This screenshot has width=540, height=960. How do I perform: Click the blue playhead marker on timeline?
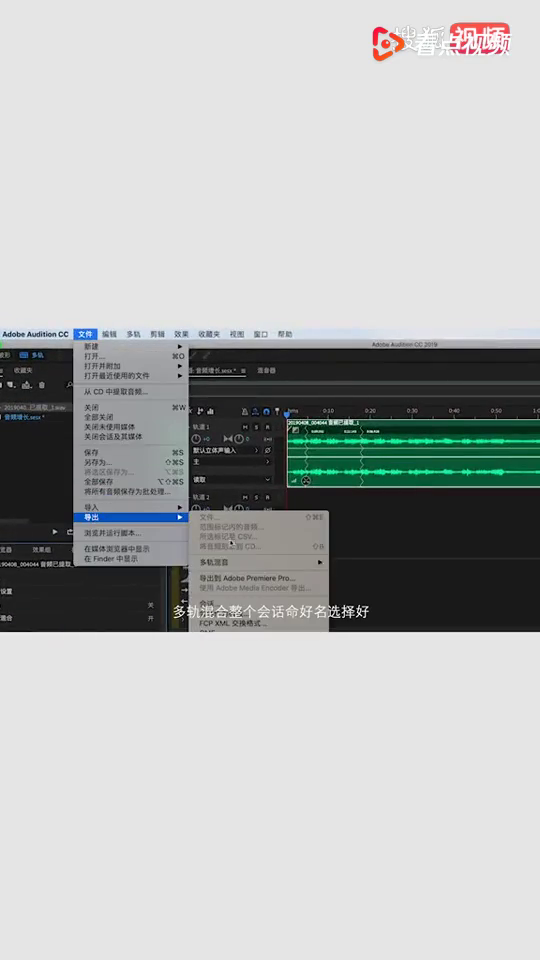(287, 414)
